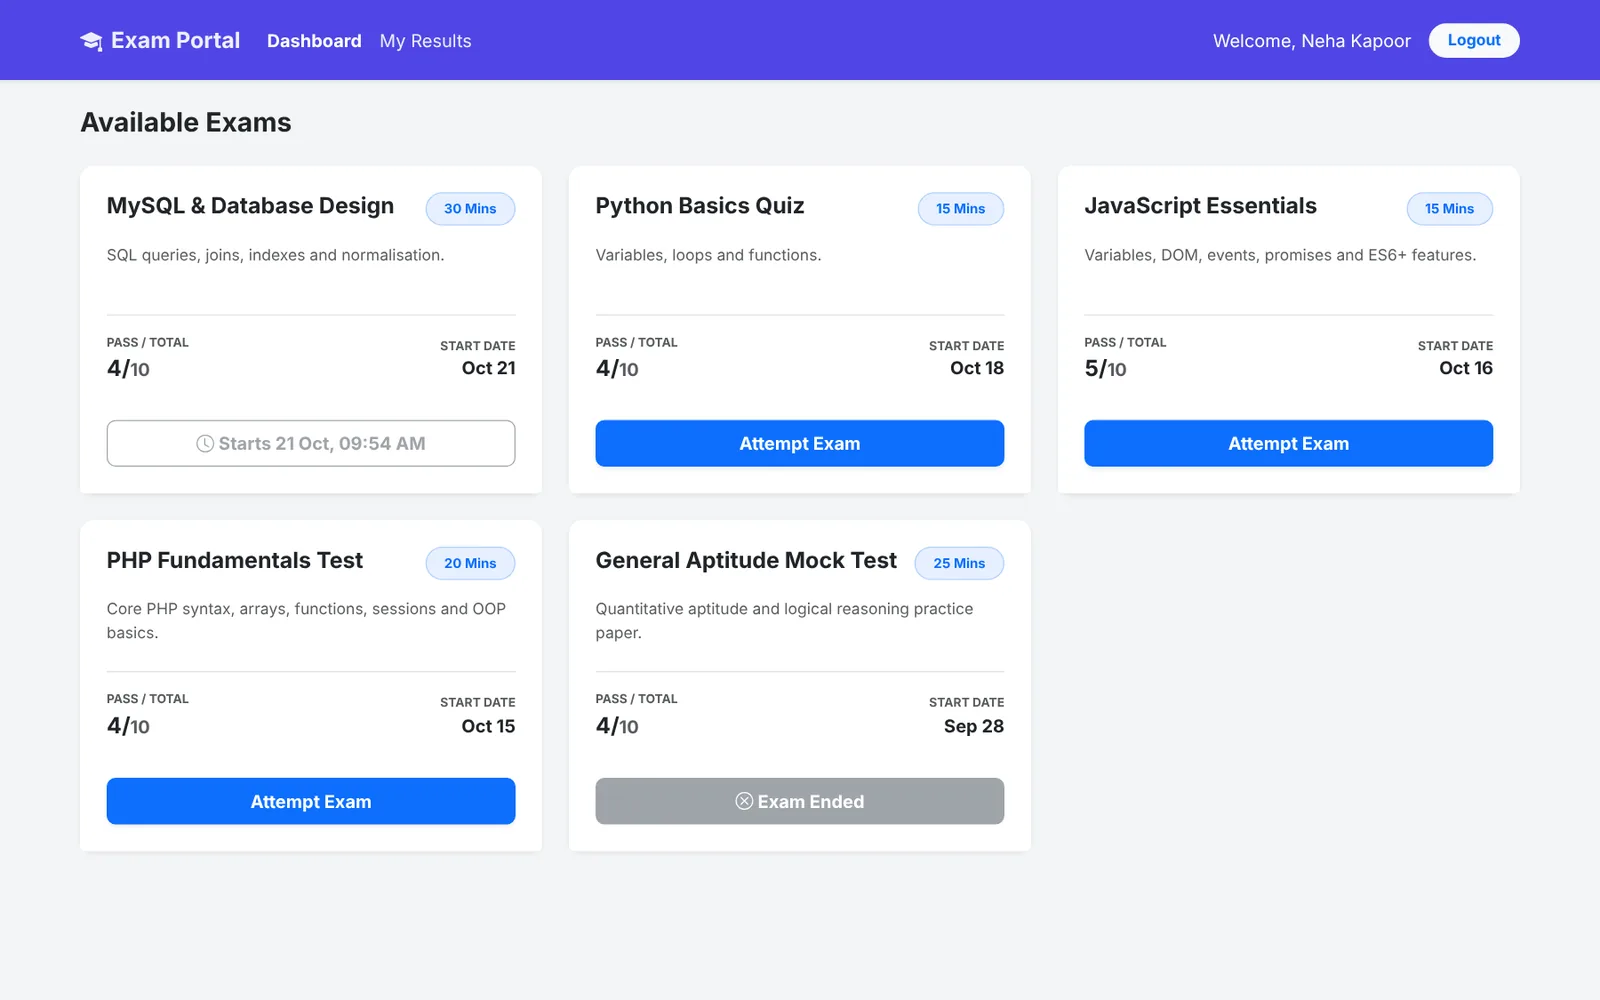This screenshot has width=1600, height=1000.
Task: Attempt the PHP Fundamentals Test exam
Action: click(x=311, y=801)
